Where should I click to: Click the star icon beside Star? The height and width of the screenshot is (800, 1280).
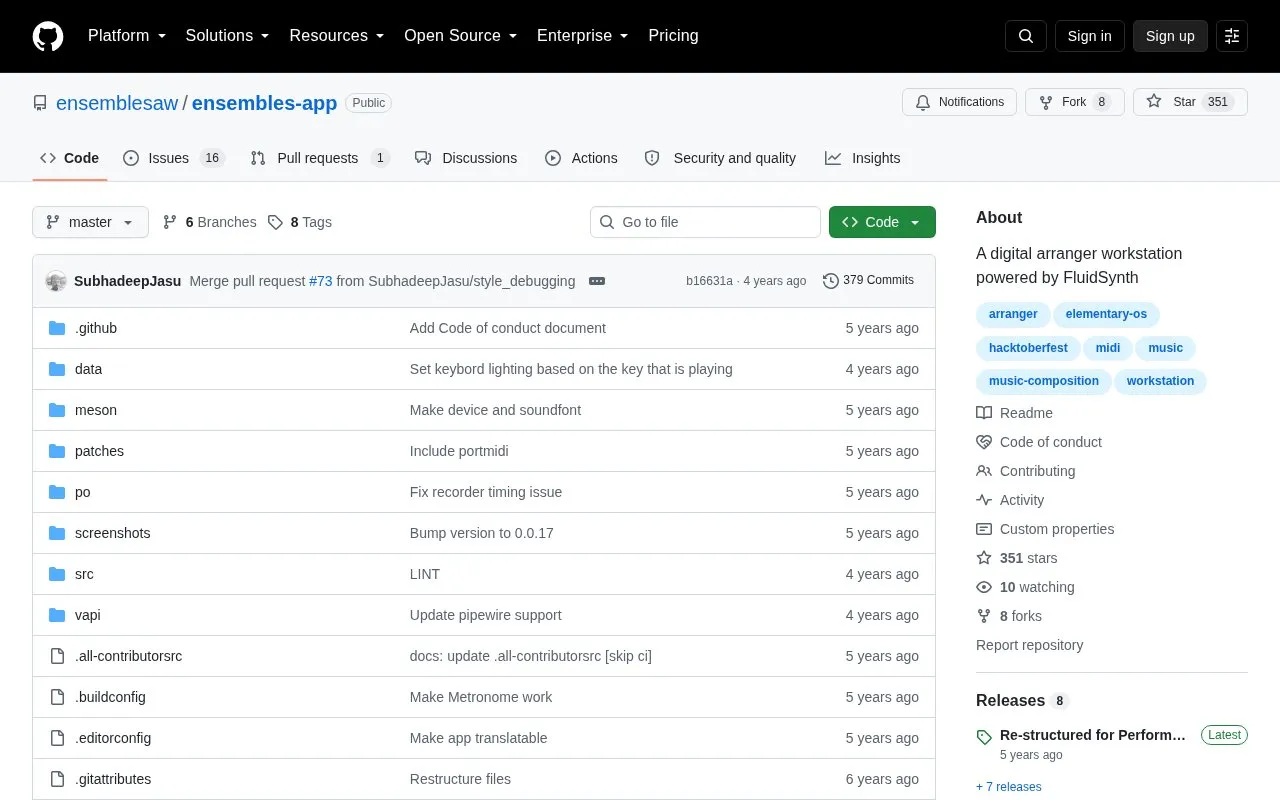(x=1154, y=102)
